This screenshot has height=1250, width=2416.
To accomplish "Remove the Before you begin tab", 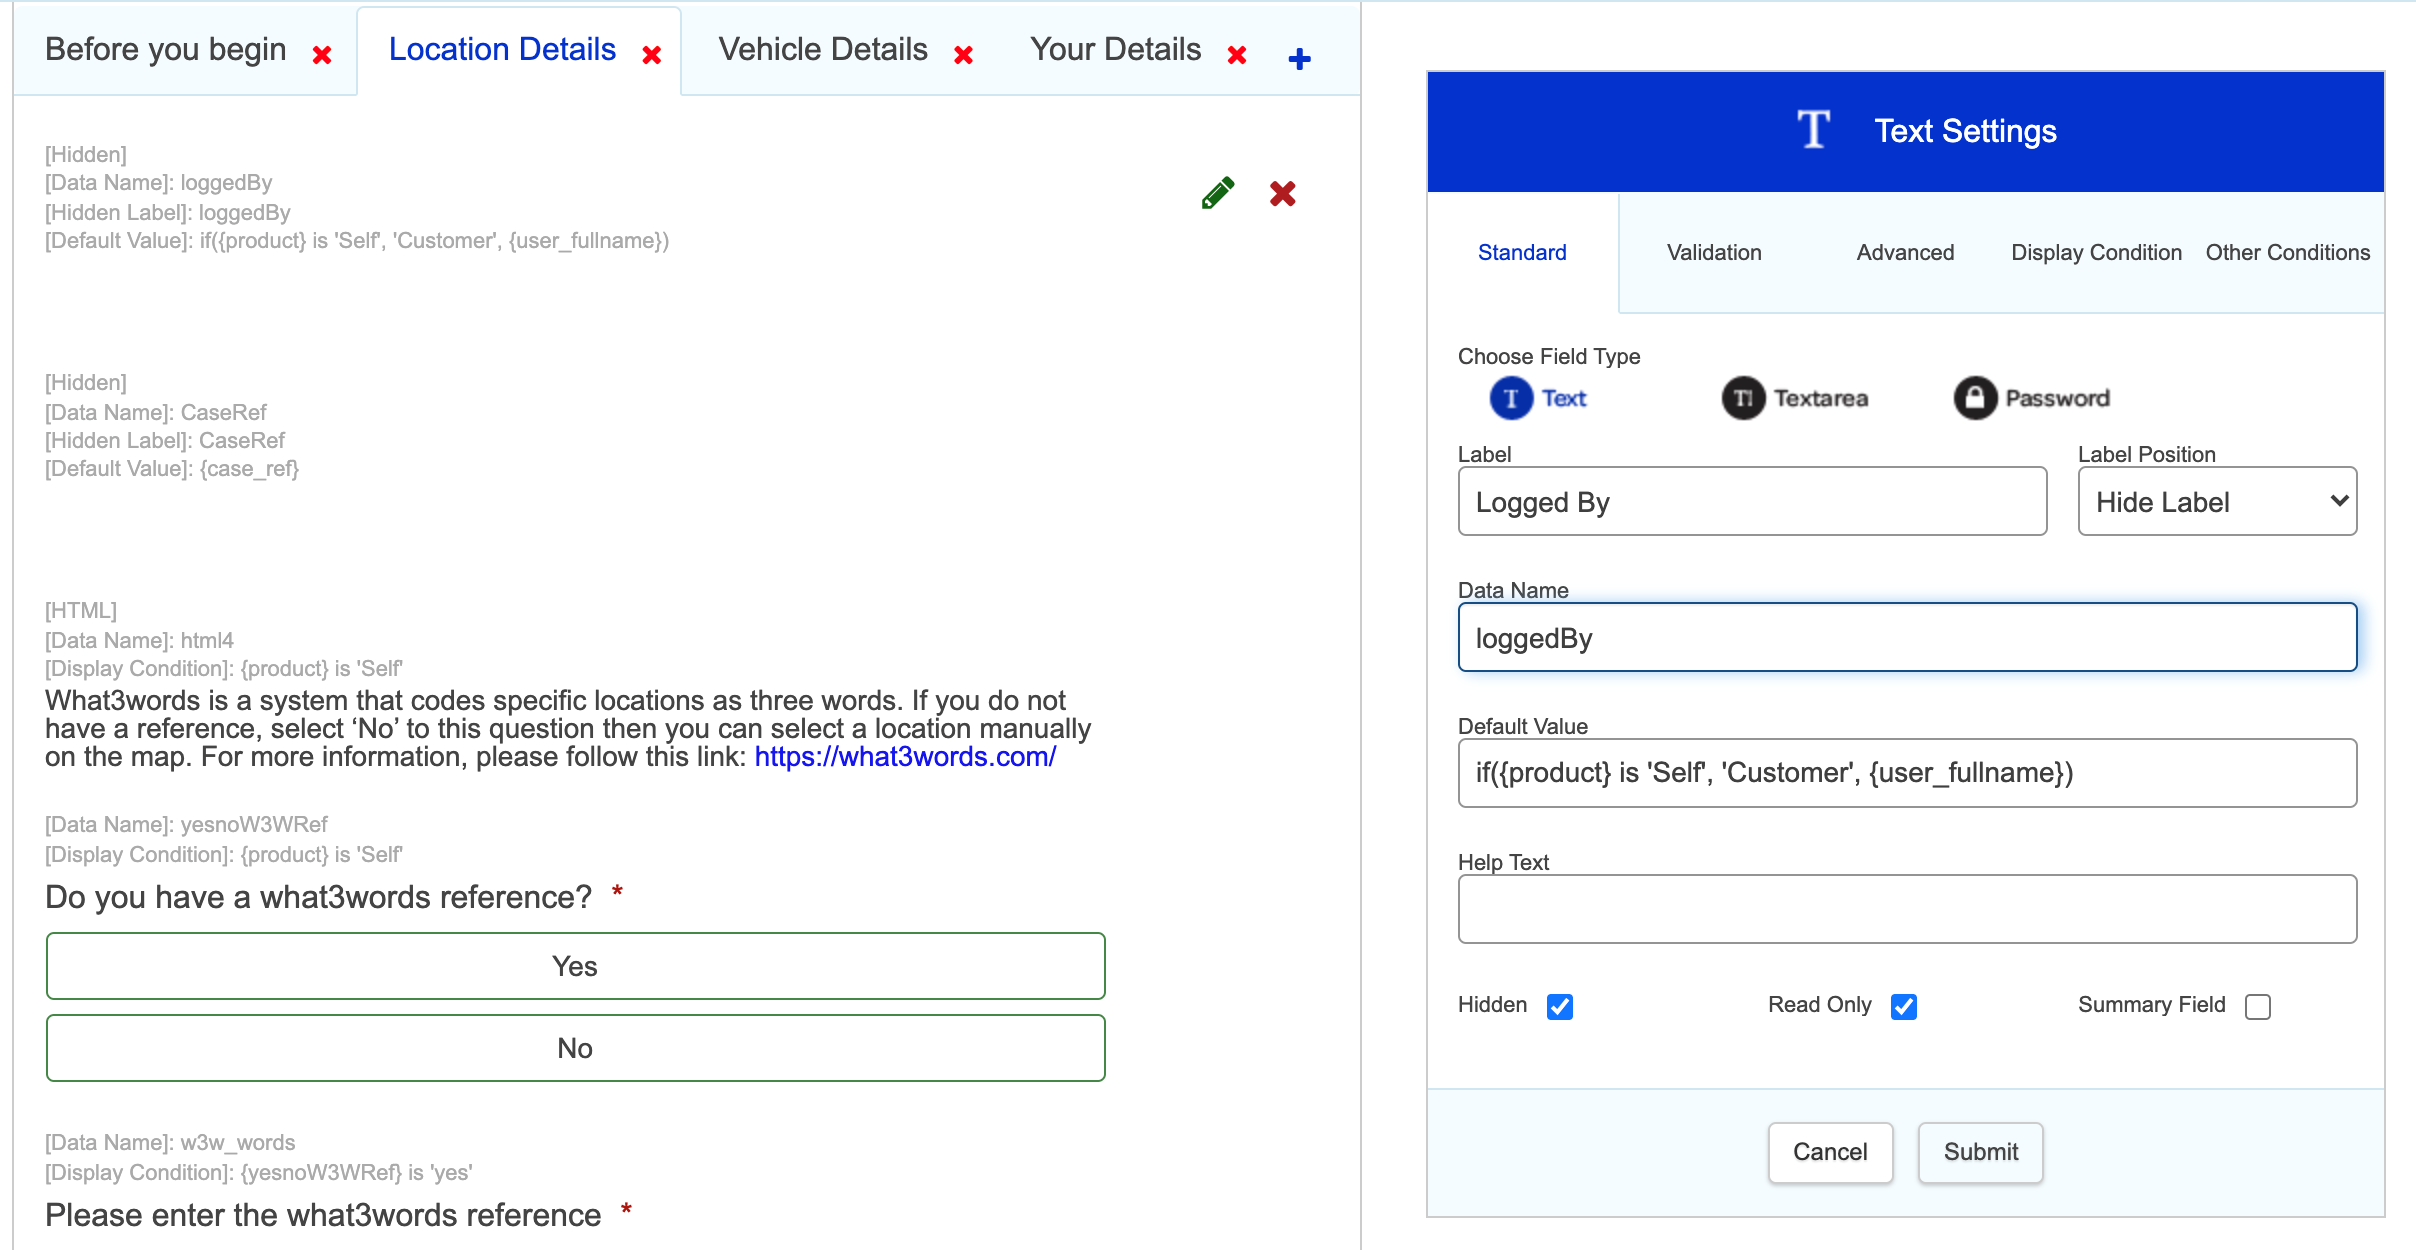I will point(322,55).
